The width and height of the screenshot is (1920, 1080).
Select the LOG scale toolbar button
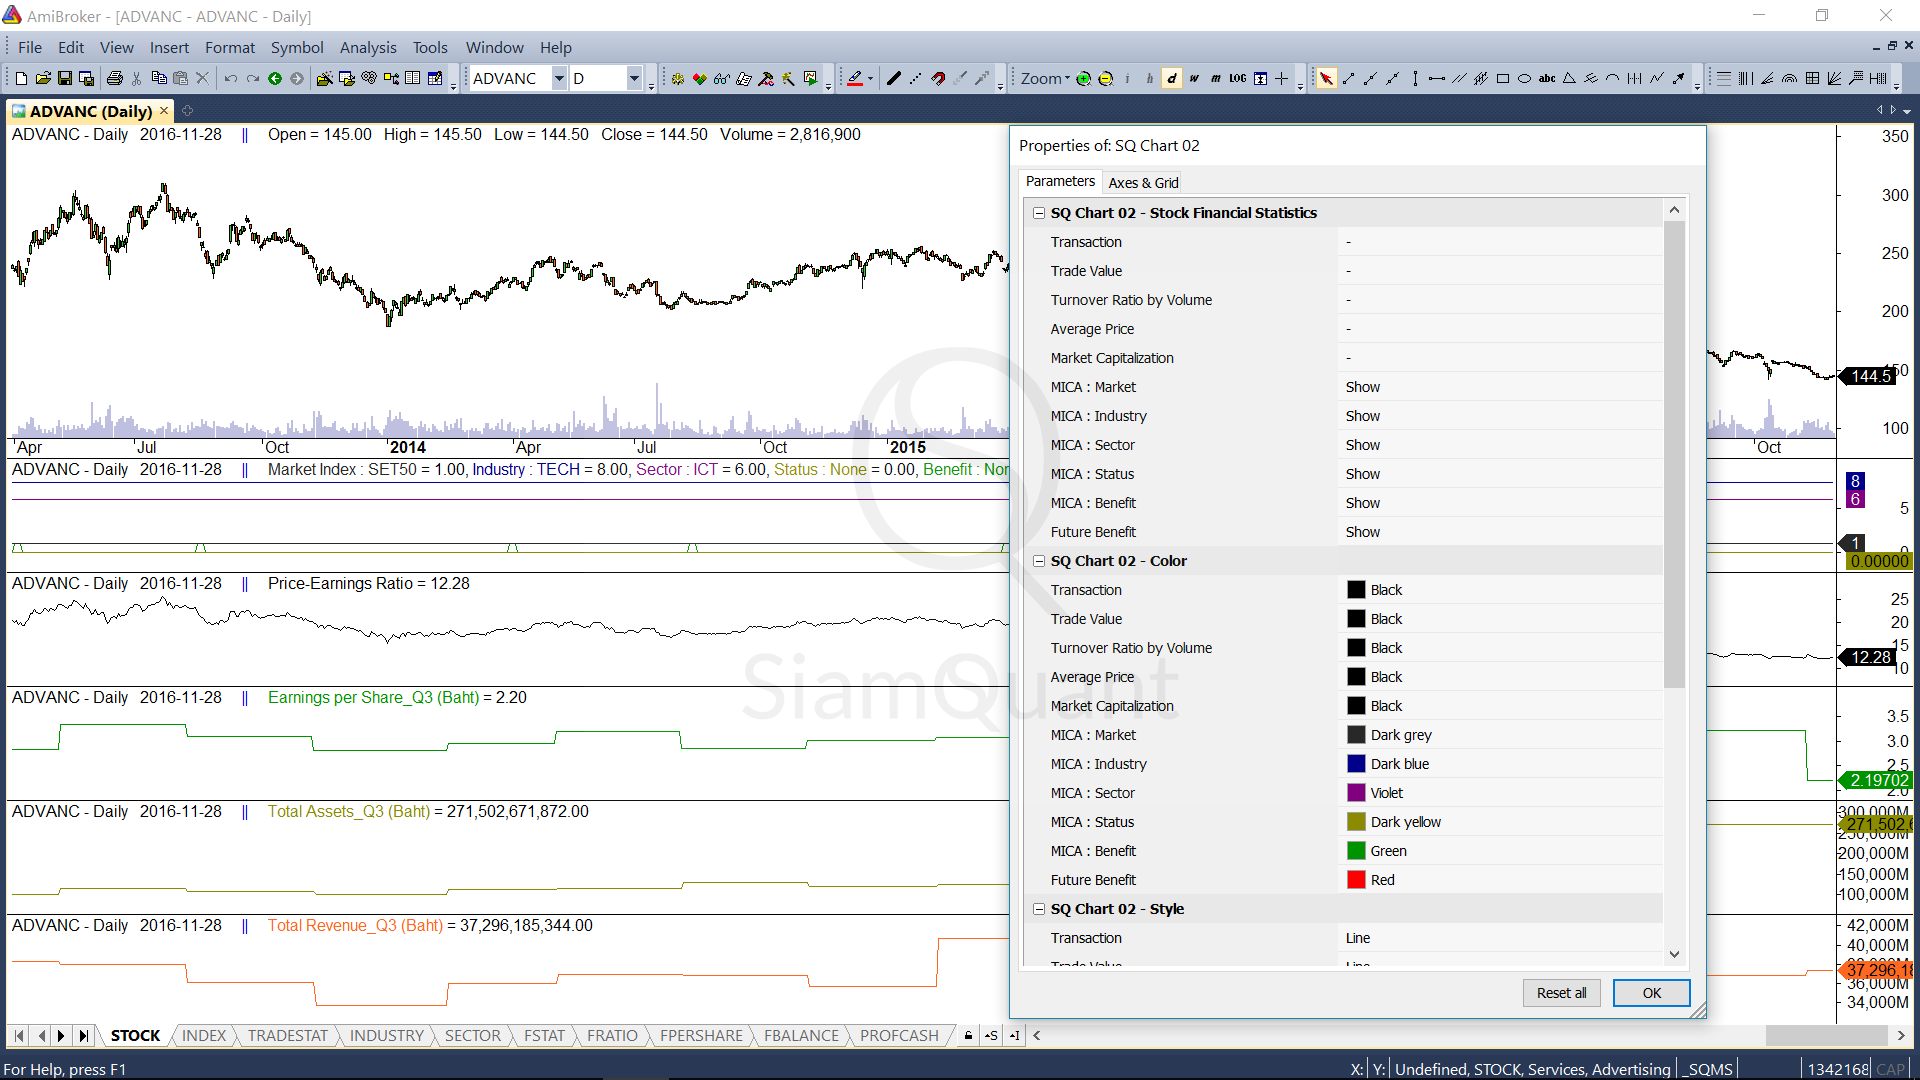(1237, 78)
